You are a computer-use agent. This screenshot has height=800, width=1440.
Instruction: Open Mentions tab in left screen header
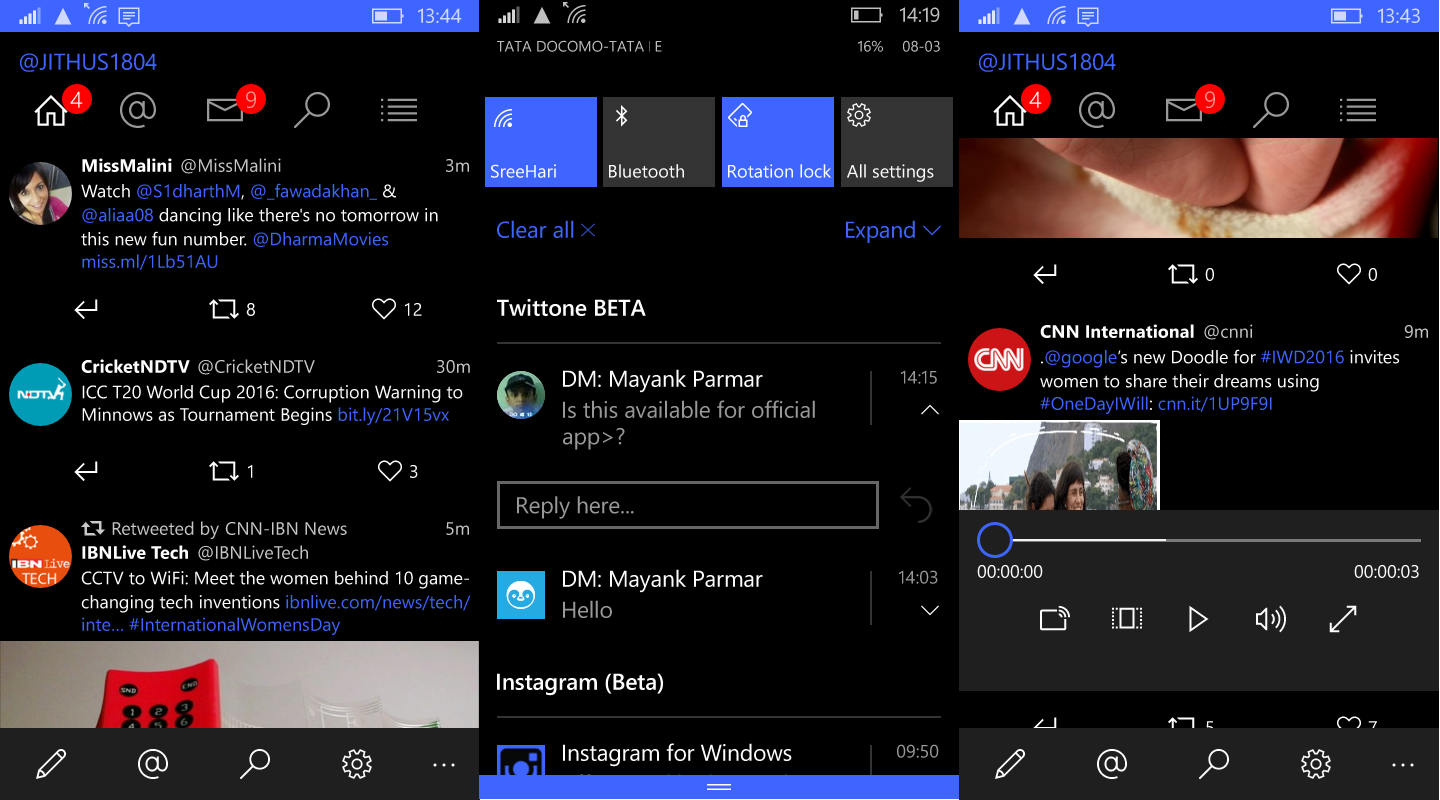point(138,111)
